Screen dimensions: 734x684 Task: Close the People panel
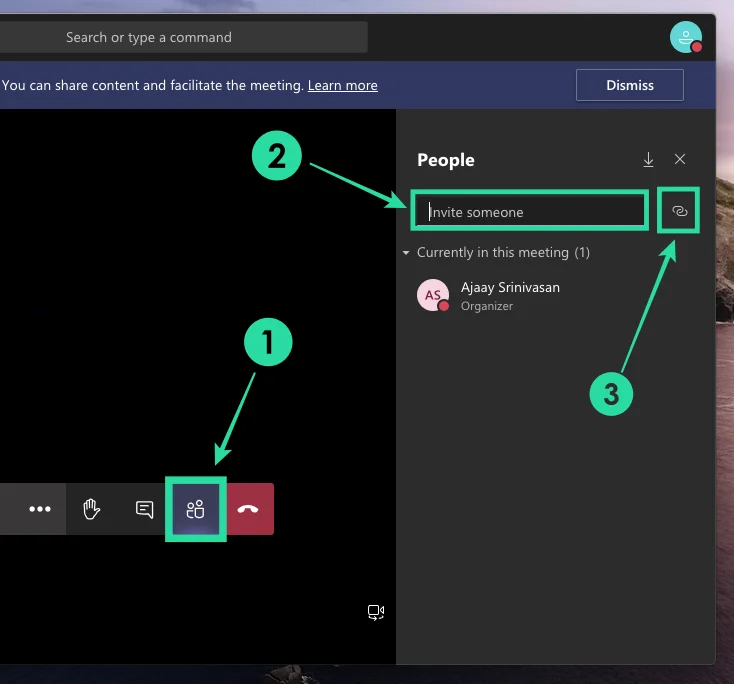coord(680,160)
